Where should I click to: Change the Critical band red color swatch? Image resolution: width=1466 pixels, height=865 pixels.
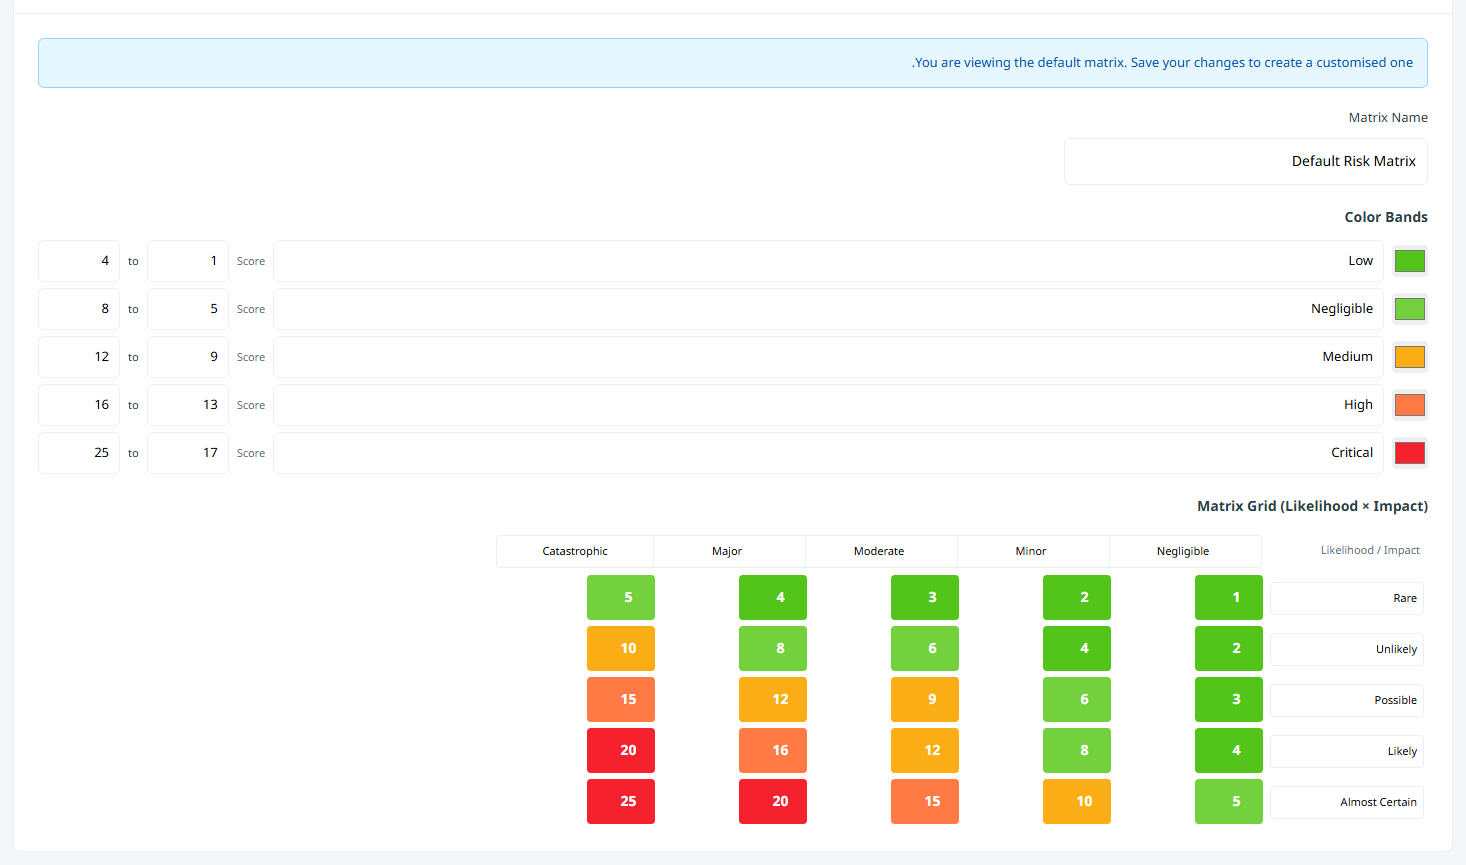[x=1410, y=453]
